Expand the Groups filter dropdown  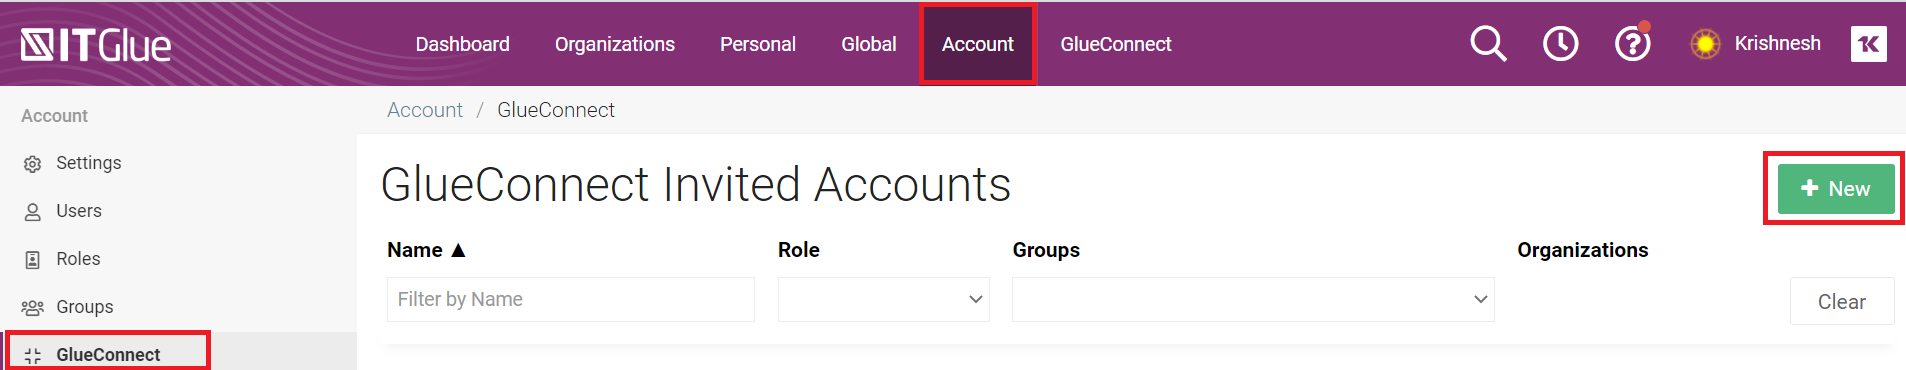pyautogui.click(x=1253, y=299)
